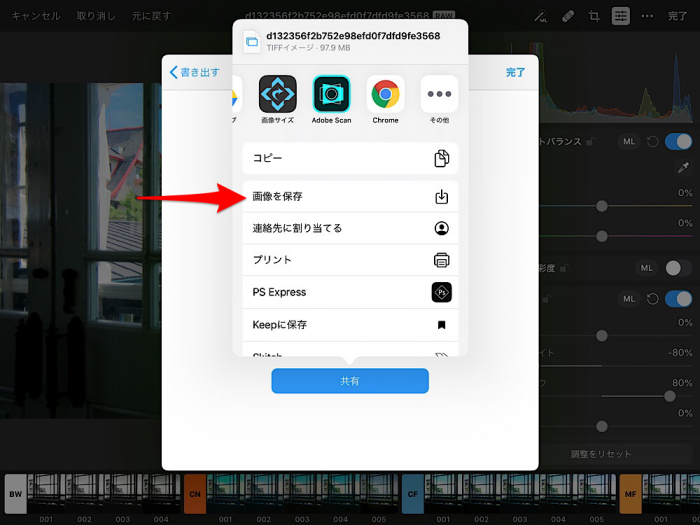Click ML button for white balance
The image size is (700, 525).
click(629, 142)
